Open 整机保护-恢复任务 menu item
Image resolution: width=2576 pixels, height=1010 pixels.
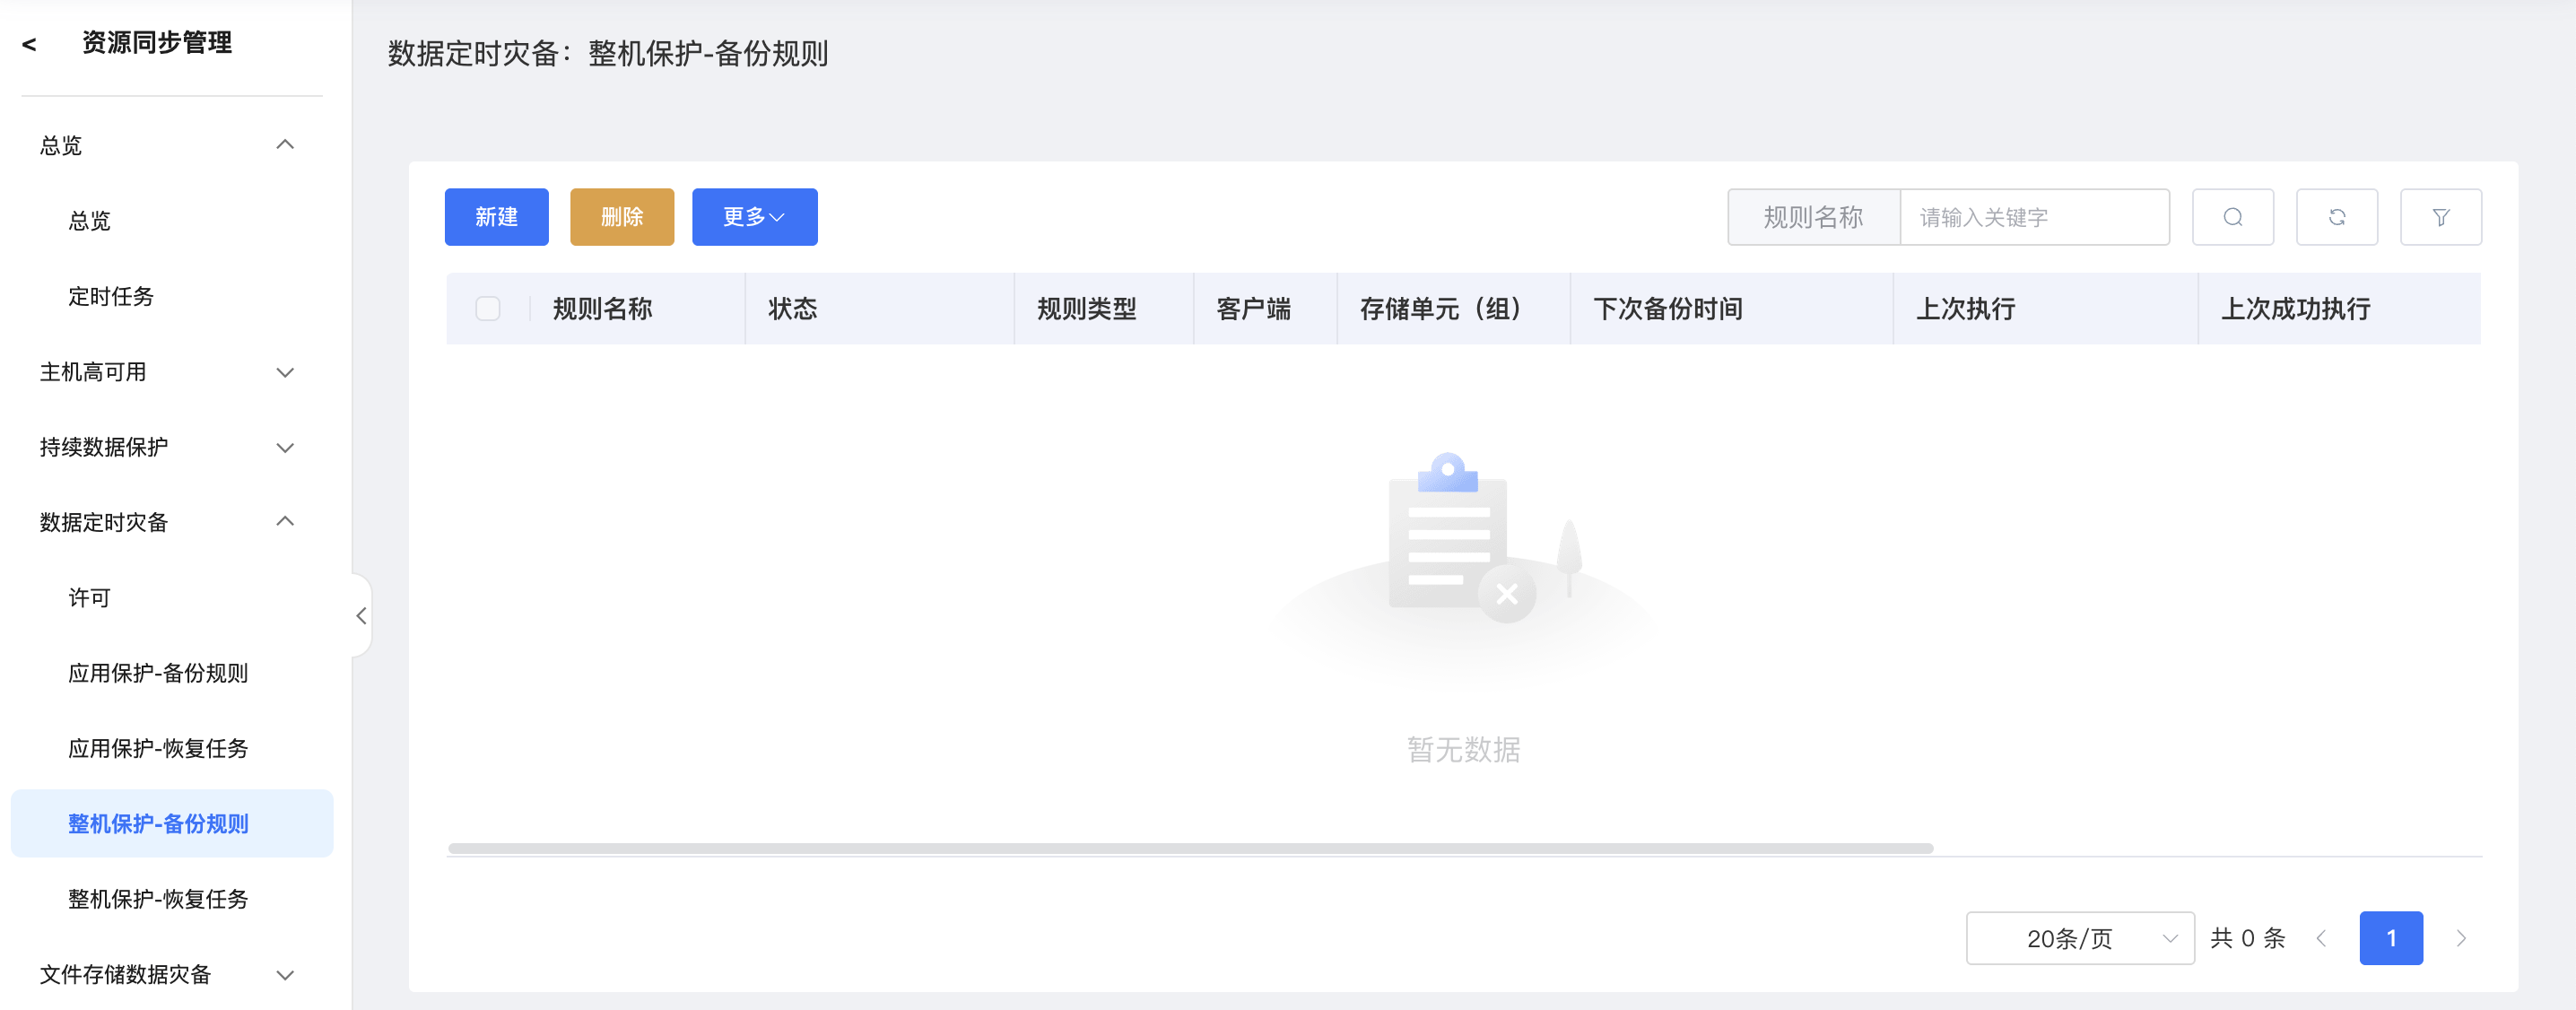[x=158, y=899]
